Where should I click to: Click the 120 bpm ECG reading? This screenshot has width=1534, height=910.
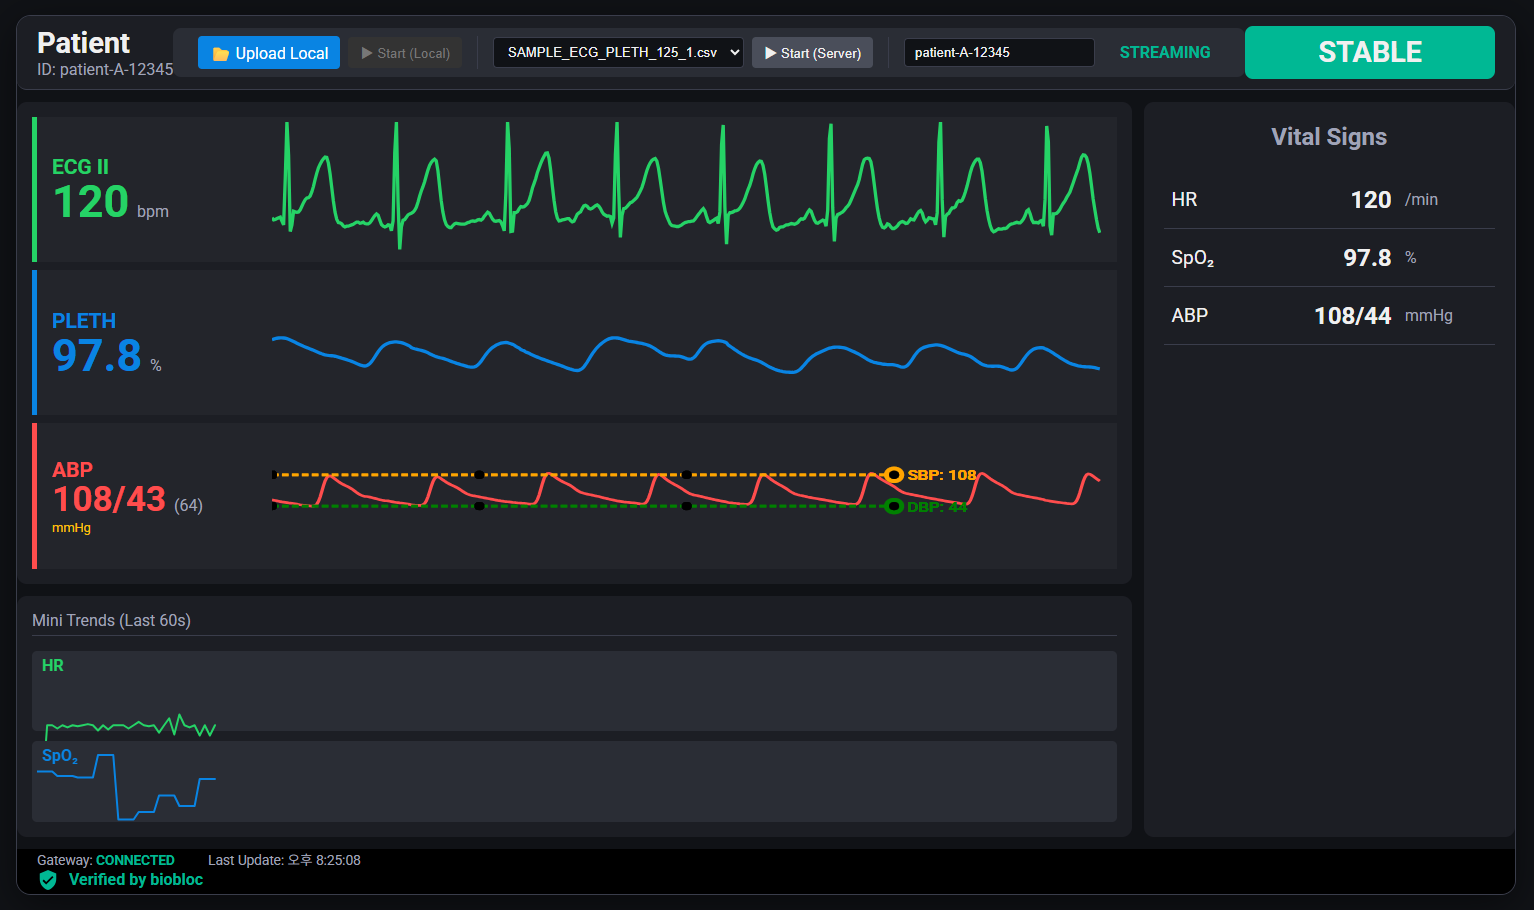pos(110,203)
